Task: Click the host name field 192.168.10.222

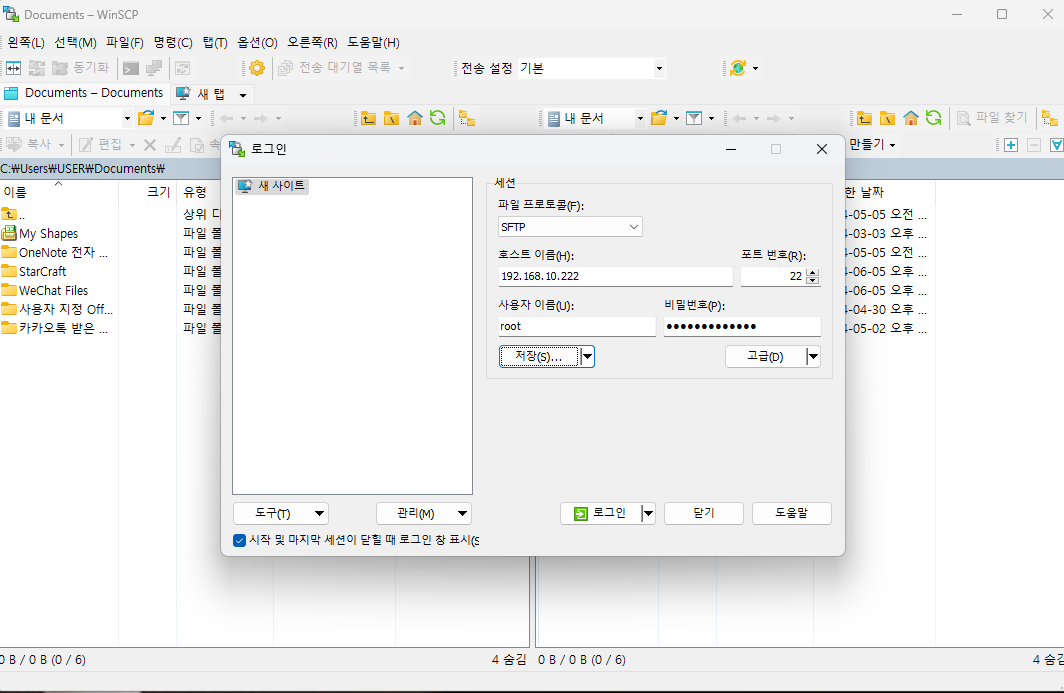Action: (615, 276)
